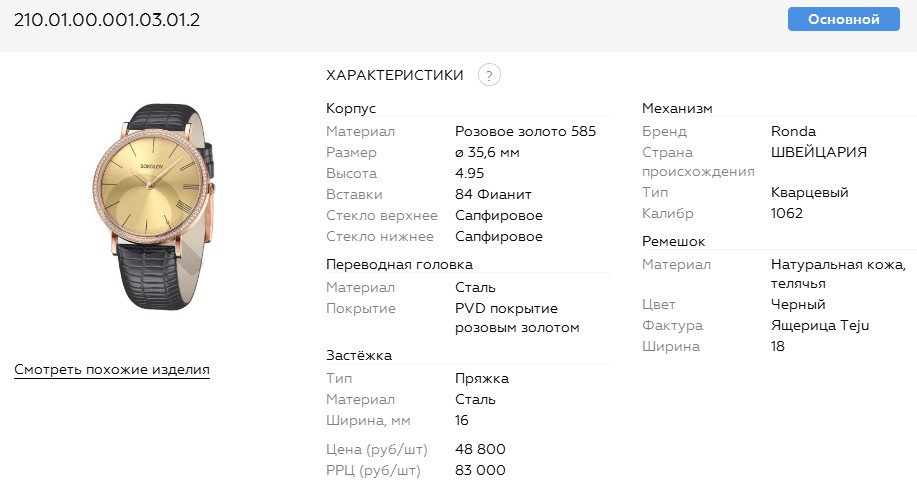Click the Характеристики heading
Image resolution: width=917 pixels, height=489 pixels.
395,75
